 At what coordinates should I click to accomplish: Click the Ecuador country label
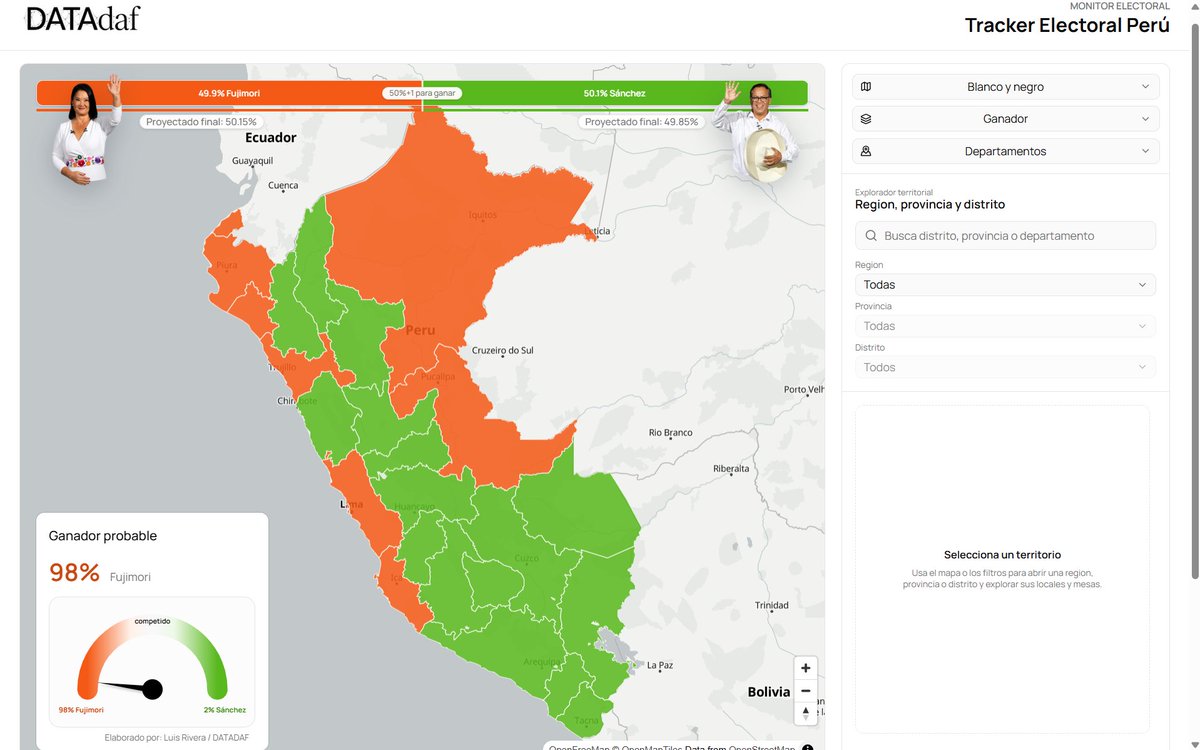pyautogui.click(x=271, y=138)
